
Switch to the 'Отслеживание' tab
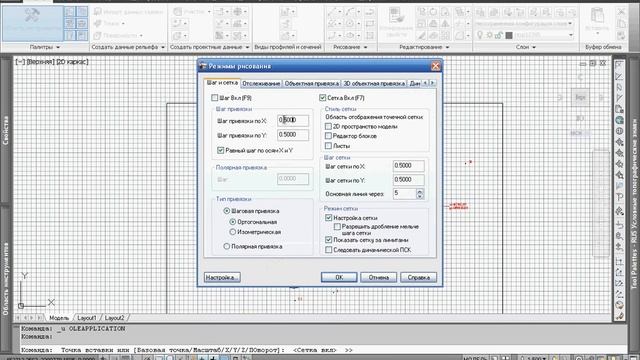click(x=261, y=84)
